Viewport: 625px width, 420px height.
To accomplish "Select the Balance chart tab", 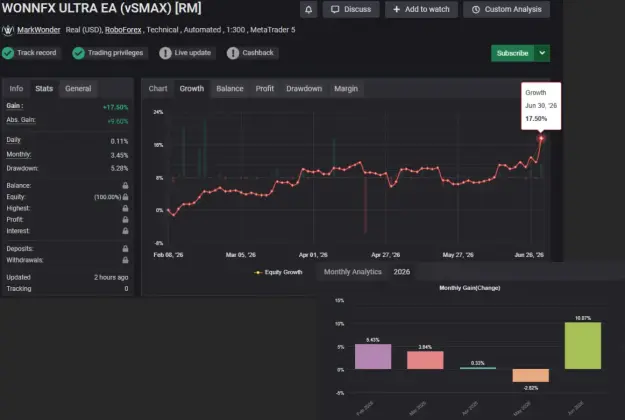I will pos(230,88).
